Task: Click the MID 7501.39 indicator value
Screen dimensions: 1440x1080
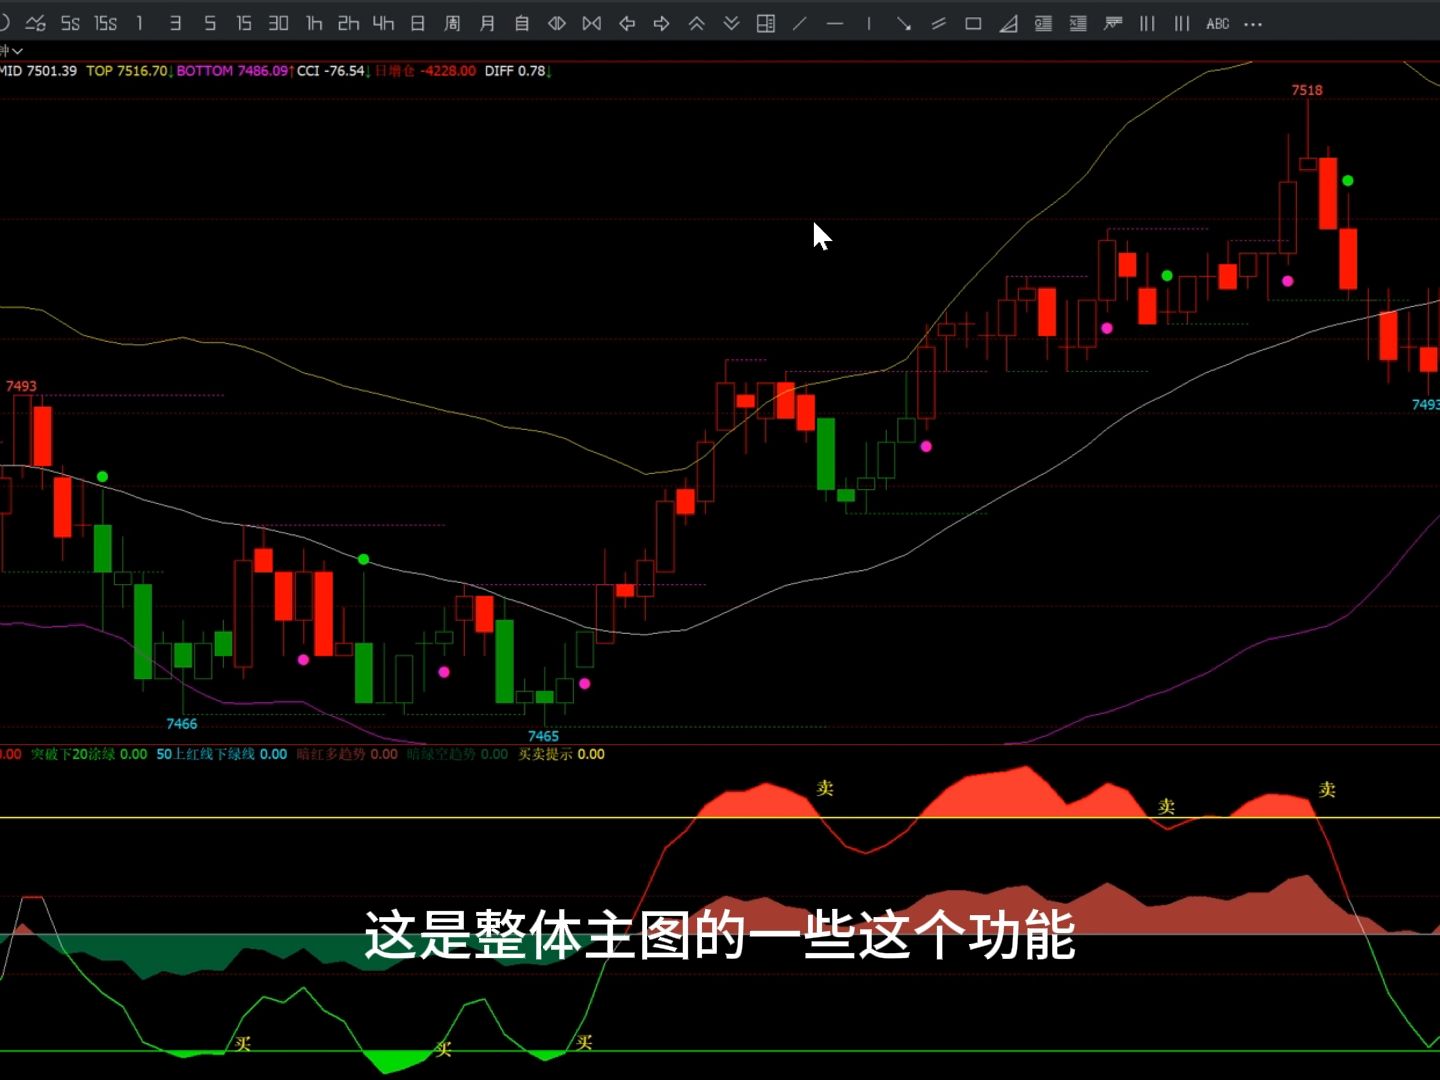Action: pyautogui.click(x=38, y=71)
